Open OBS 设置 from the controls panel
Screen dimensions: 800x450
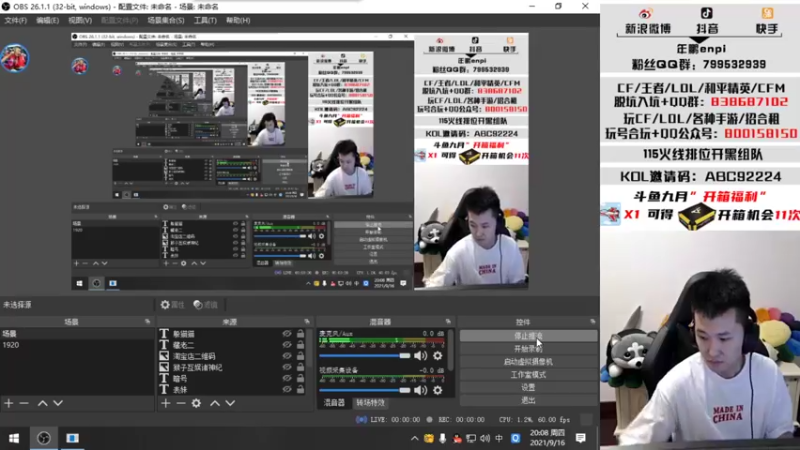[528, 387]
